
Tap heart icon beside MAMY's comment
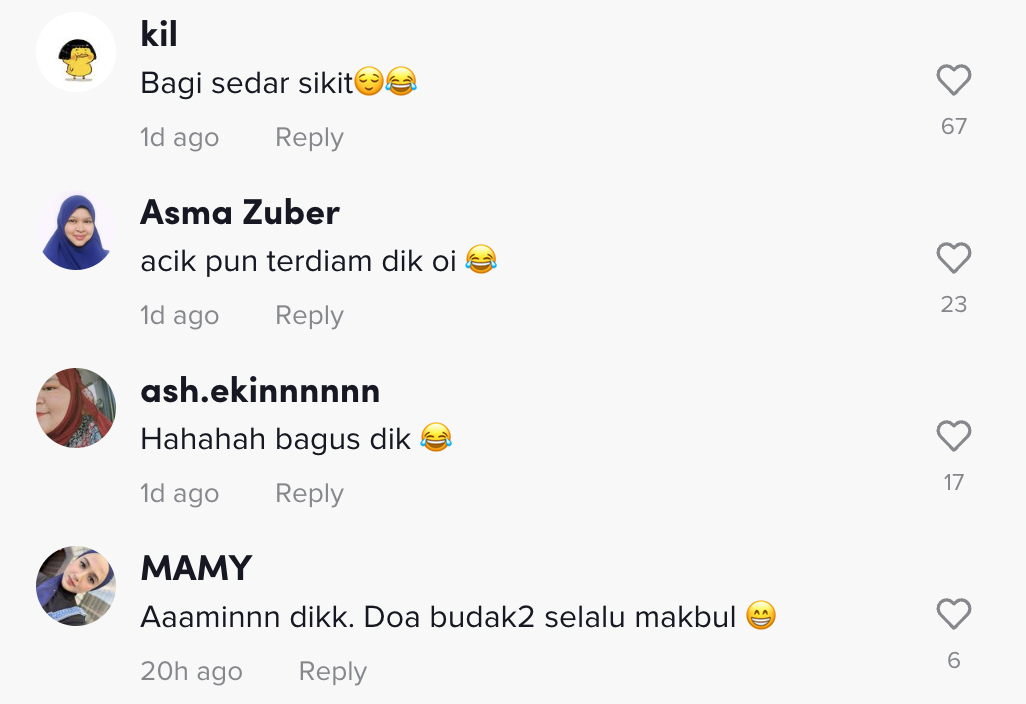click(x=953, y=614)
